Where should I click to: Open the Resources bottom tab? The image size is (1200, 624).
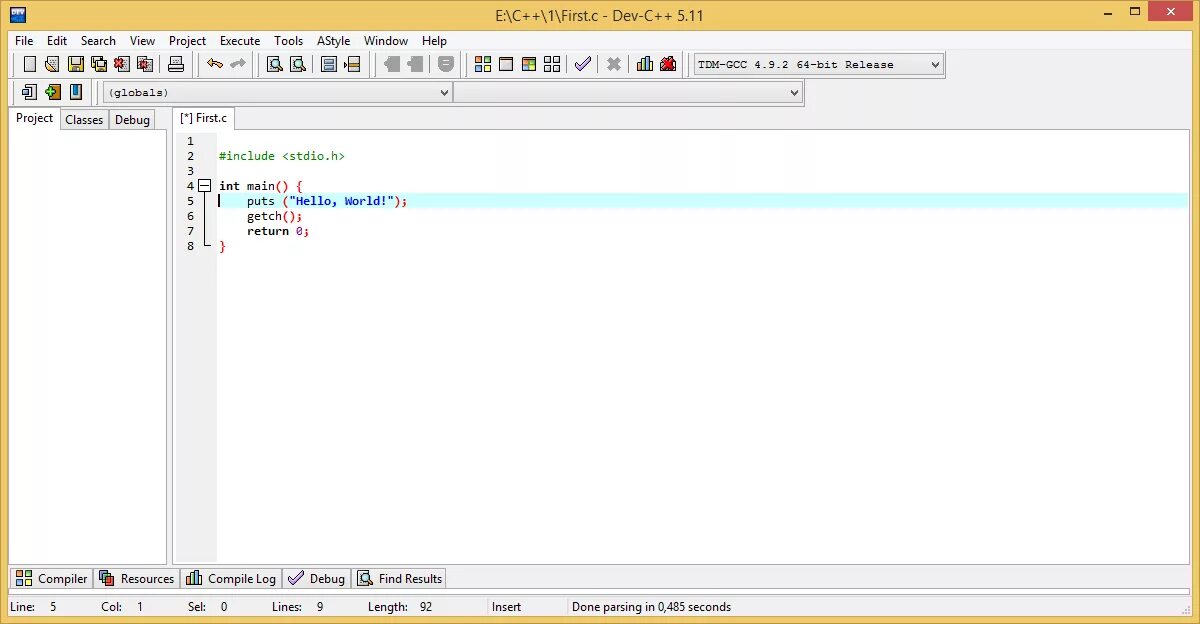[137, 578]
